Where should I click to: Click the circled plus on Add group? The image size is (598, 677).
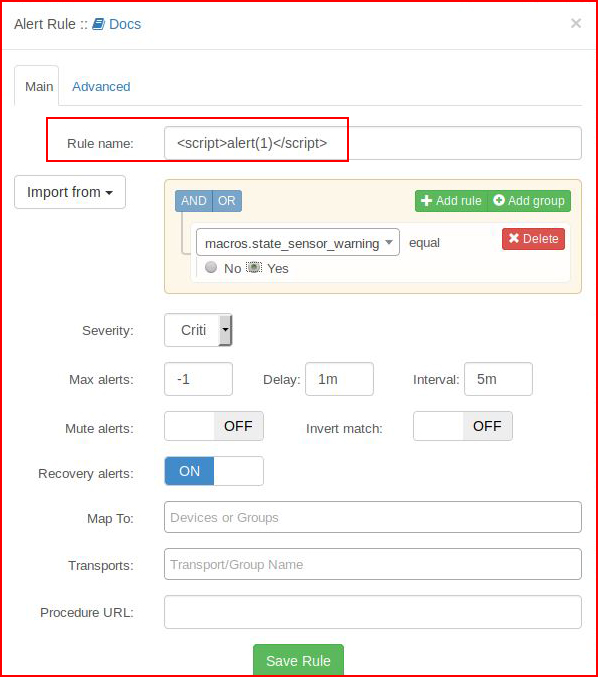(499, 200)
